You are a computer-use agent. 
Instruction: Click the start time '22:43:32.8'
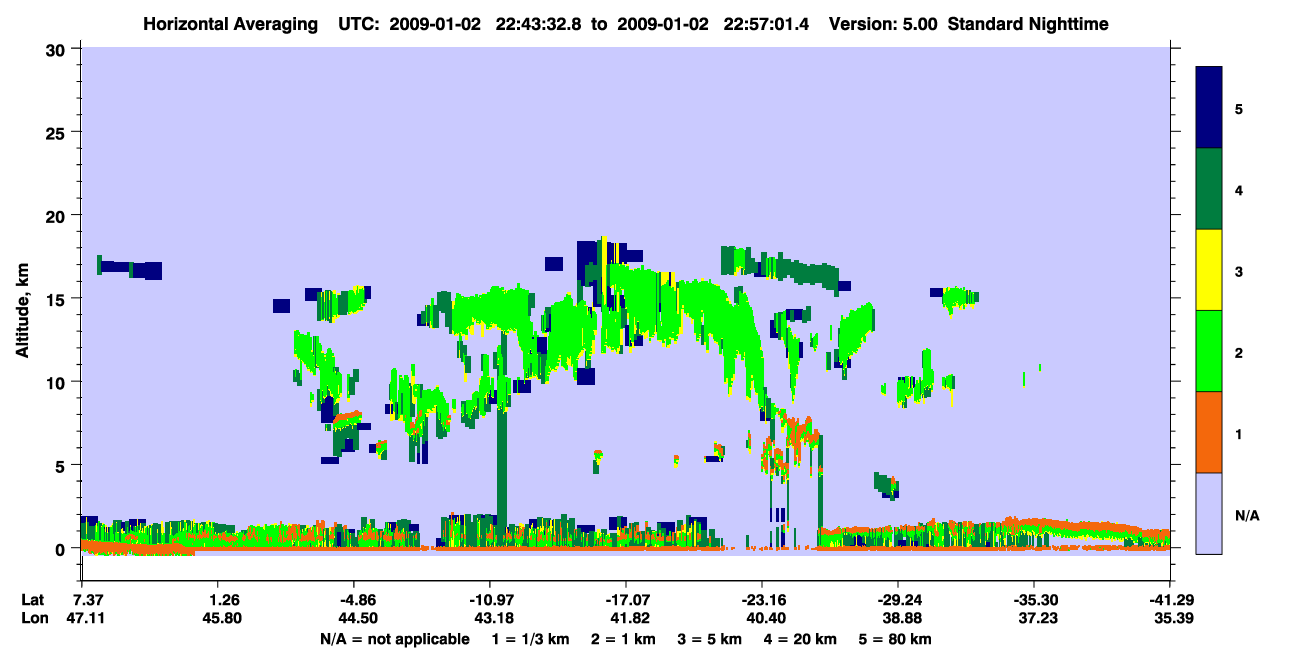(x=538, y=23)
